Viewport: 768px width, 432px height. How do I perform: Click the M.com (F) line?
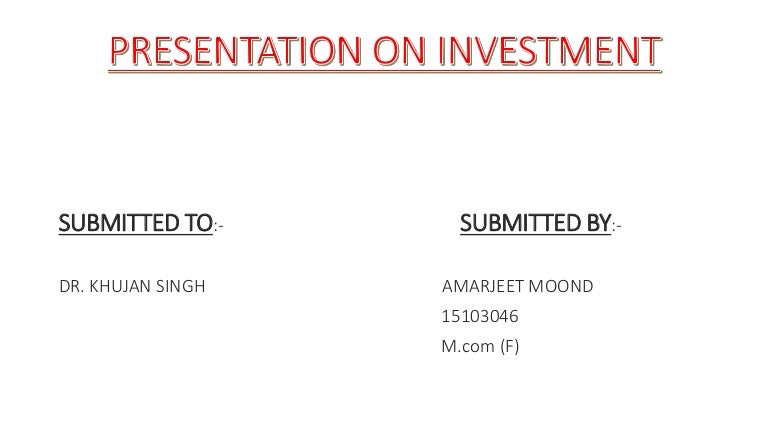coord(480,348)
